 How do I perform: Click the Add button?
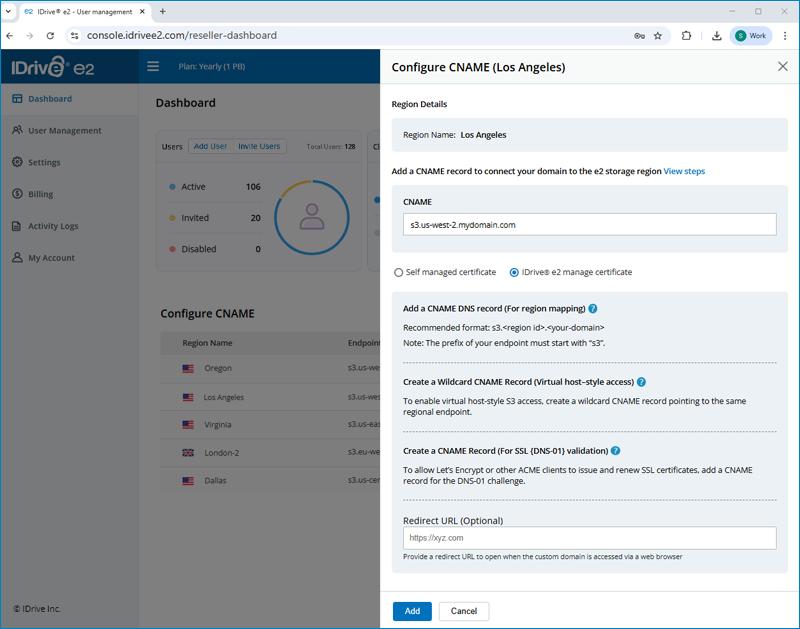tap(412, 611)
